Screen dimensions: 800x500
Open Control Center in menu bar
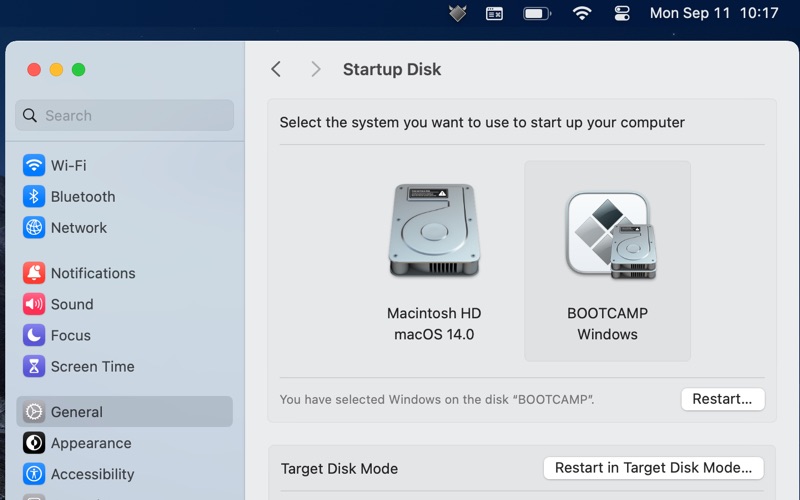(621, 13)
